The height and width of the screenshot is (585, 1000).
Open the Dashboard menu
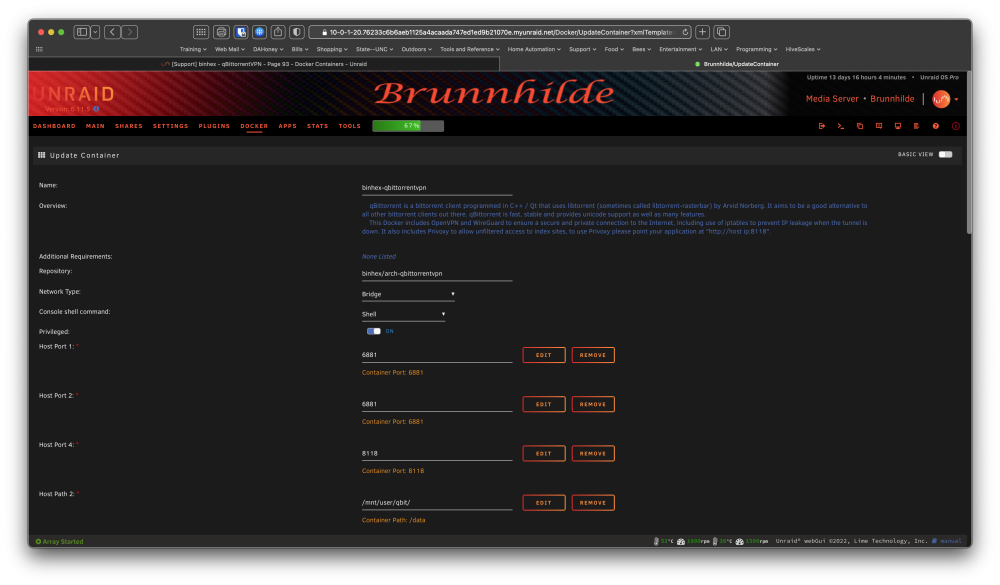pyautogui.click(x=54, y=126)
